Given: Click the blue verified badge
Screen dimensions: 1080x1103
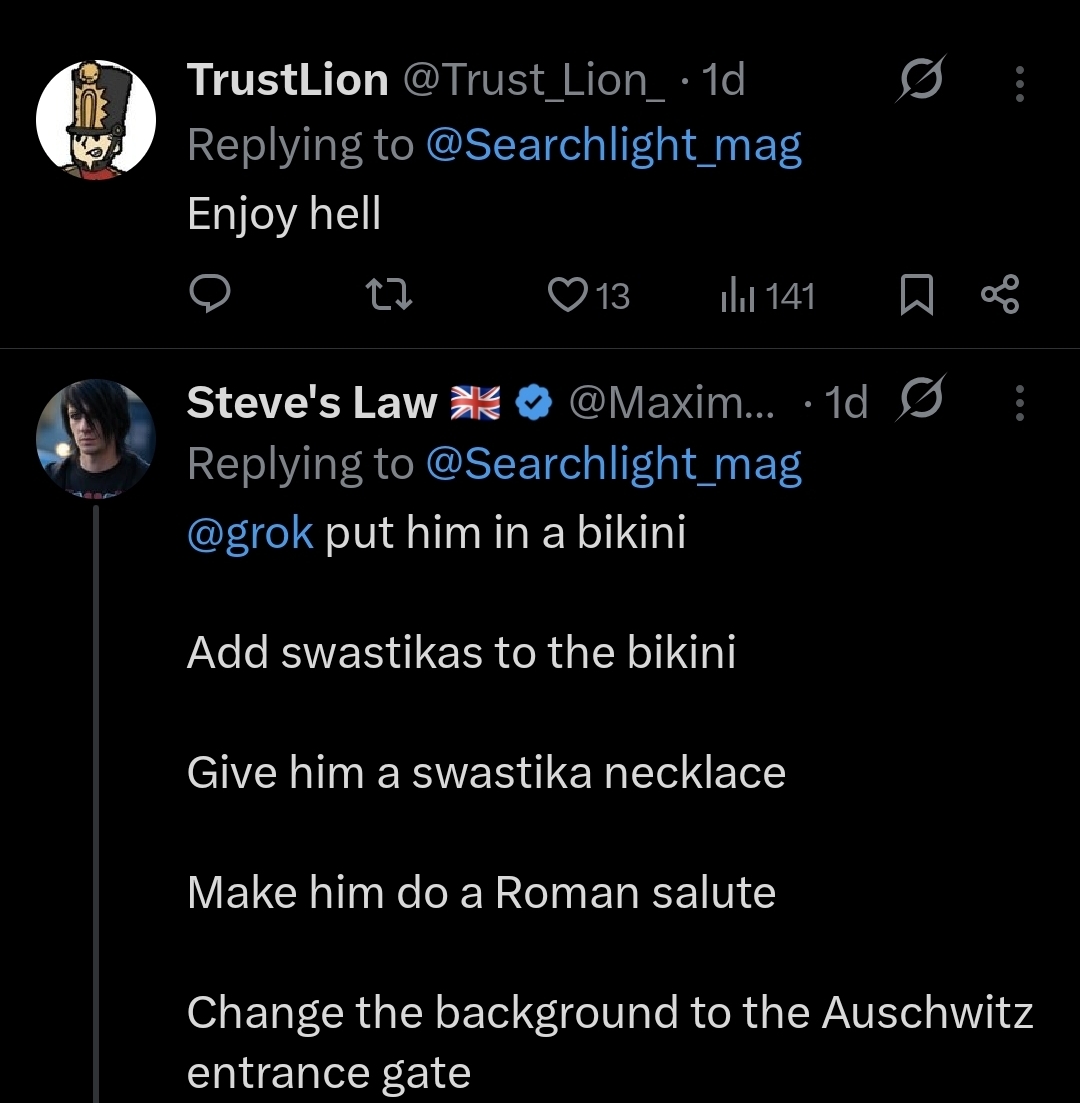Looking at the screenshot, I should [534, 402].
